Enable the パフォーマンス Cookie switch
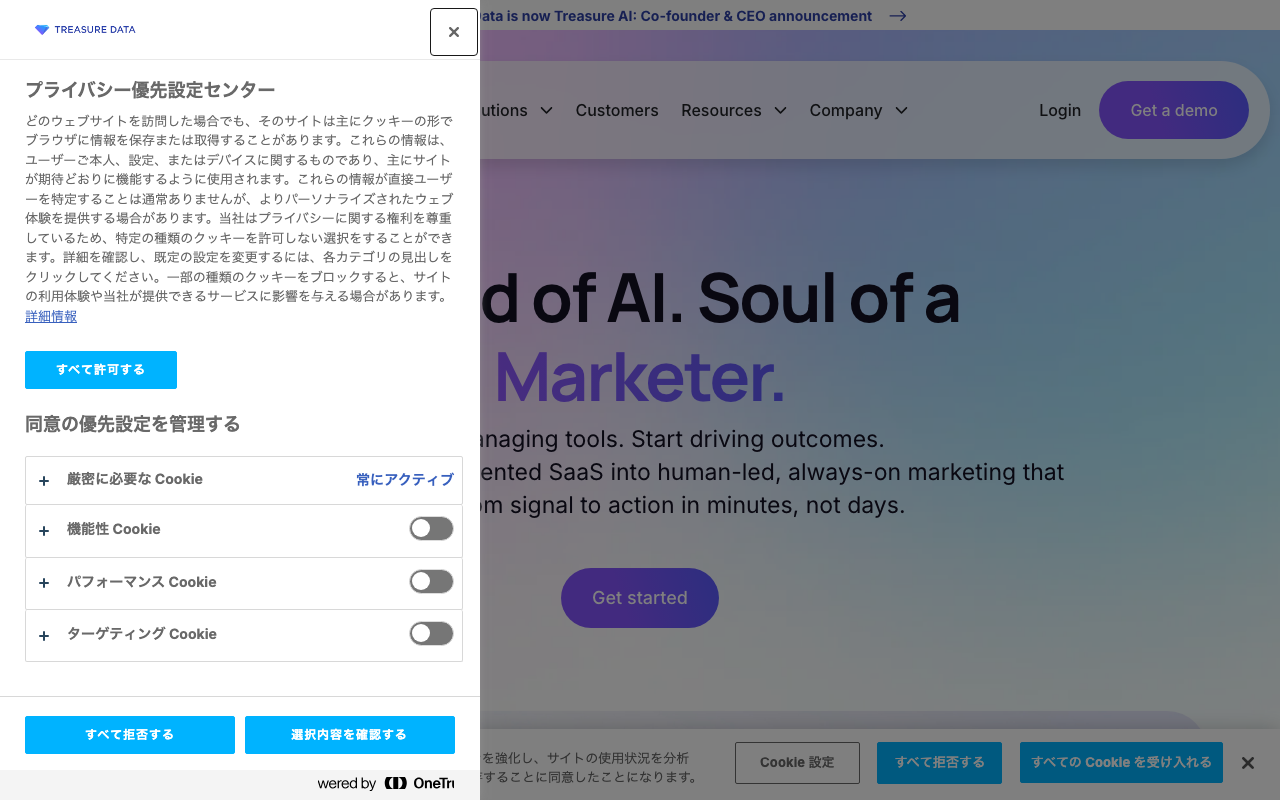Image resolution: width=1280 pixels, height=800 pixels. pyautogui.click(x=431, y=582)
